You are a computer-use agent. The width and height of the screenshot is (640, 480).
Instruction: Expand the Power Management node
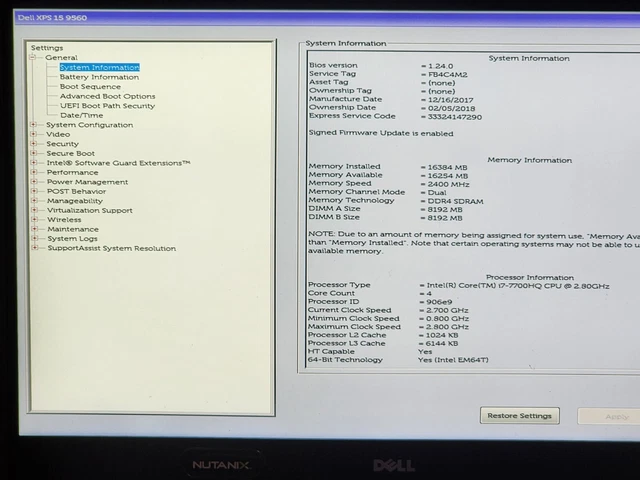point(34,182)
